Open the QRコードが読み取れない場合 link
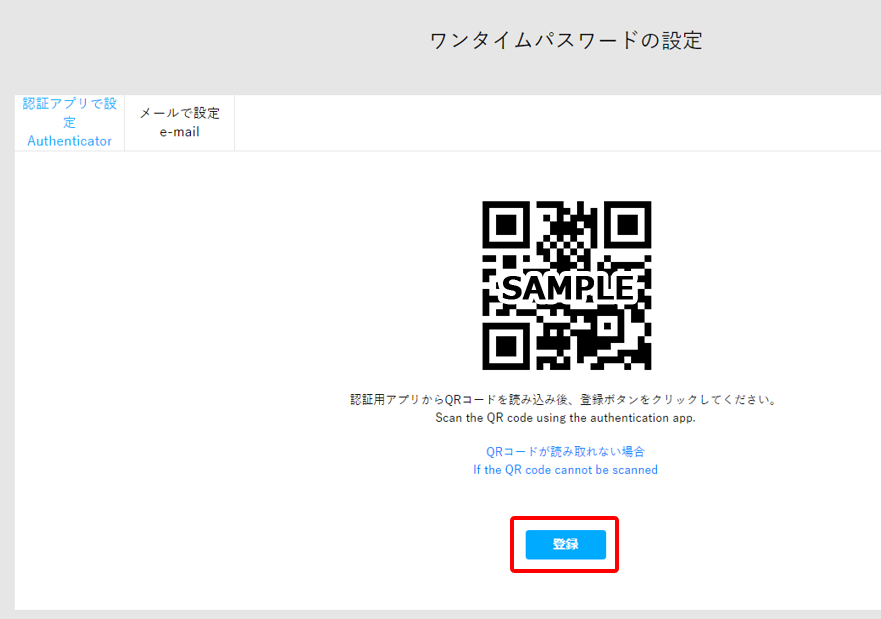This screenshot has width=881, height=619. tap(565, 452)
